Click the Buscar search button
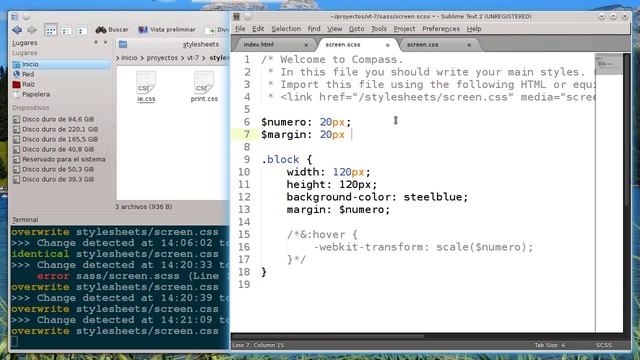Image resolution: width=640 pixels, height=360 pixels. (112, 30)
